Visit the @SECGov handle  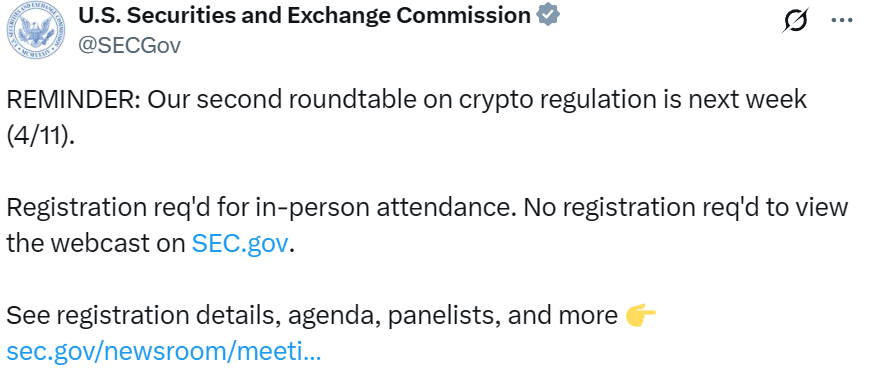click(x=129, y=46)
